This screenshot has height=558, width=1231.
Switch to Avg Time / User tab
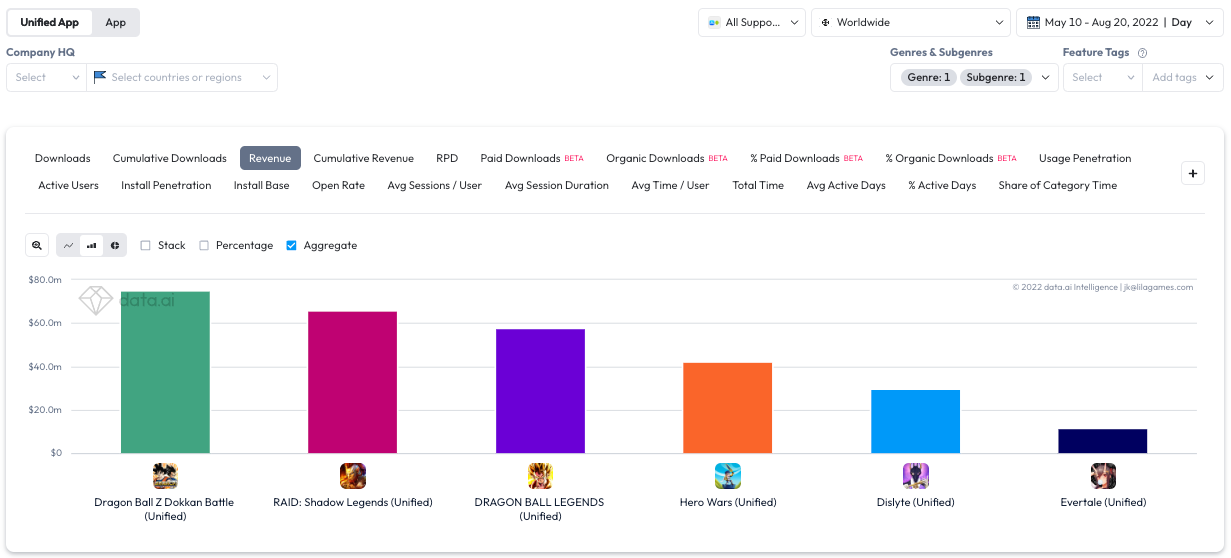point(671,185)
